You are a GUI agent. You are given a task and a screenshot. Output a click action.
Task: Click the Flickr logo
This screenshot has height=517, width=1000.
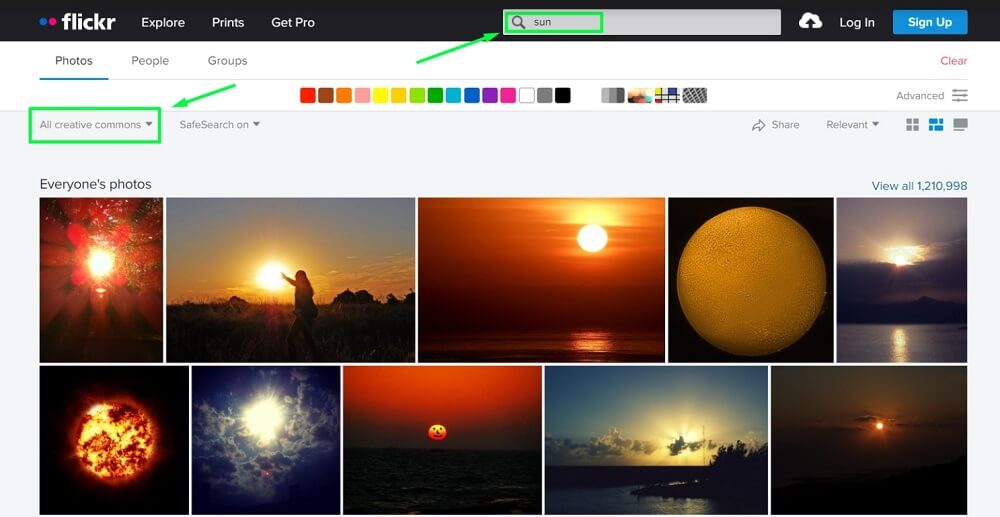77,22
